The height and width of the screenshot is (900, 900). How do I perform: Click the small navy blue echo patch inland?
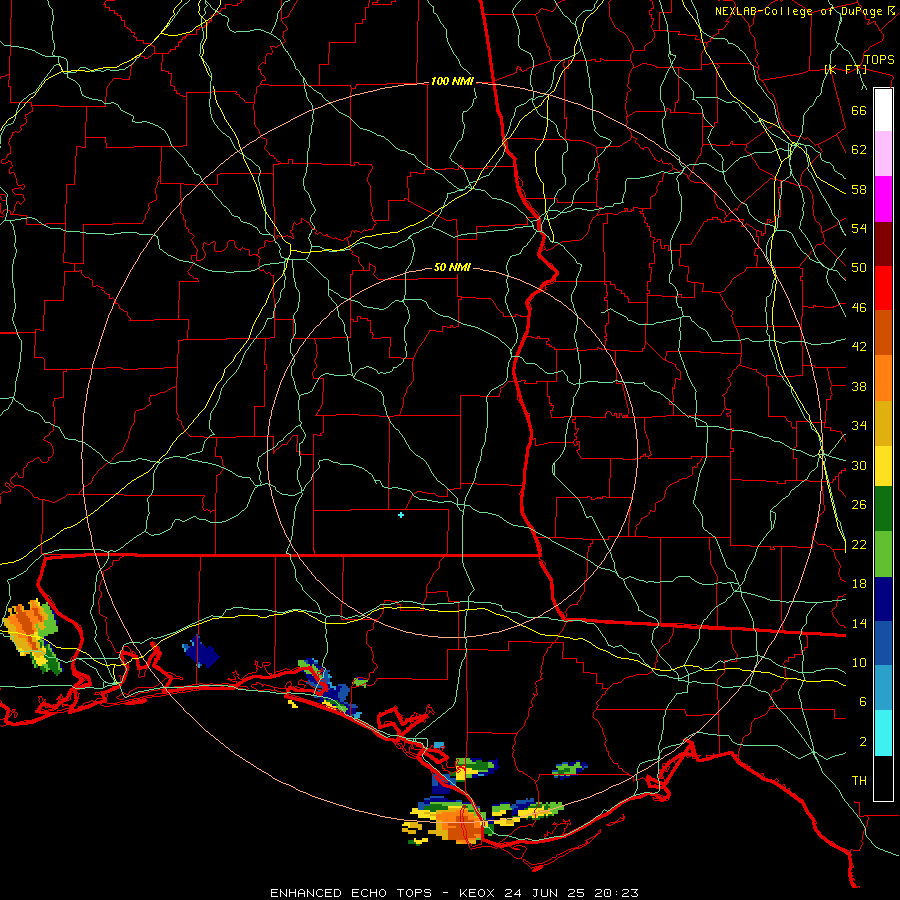click(200, 652)
